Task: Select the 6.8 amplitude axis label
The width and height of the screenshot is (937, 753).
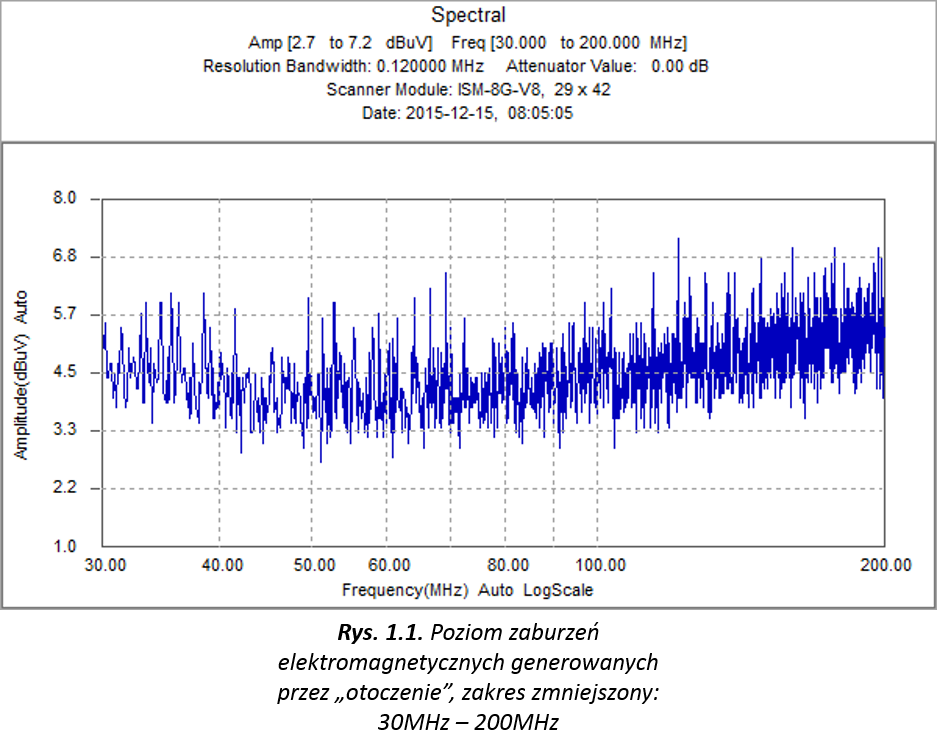Action: [x=64, y=257]
